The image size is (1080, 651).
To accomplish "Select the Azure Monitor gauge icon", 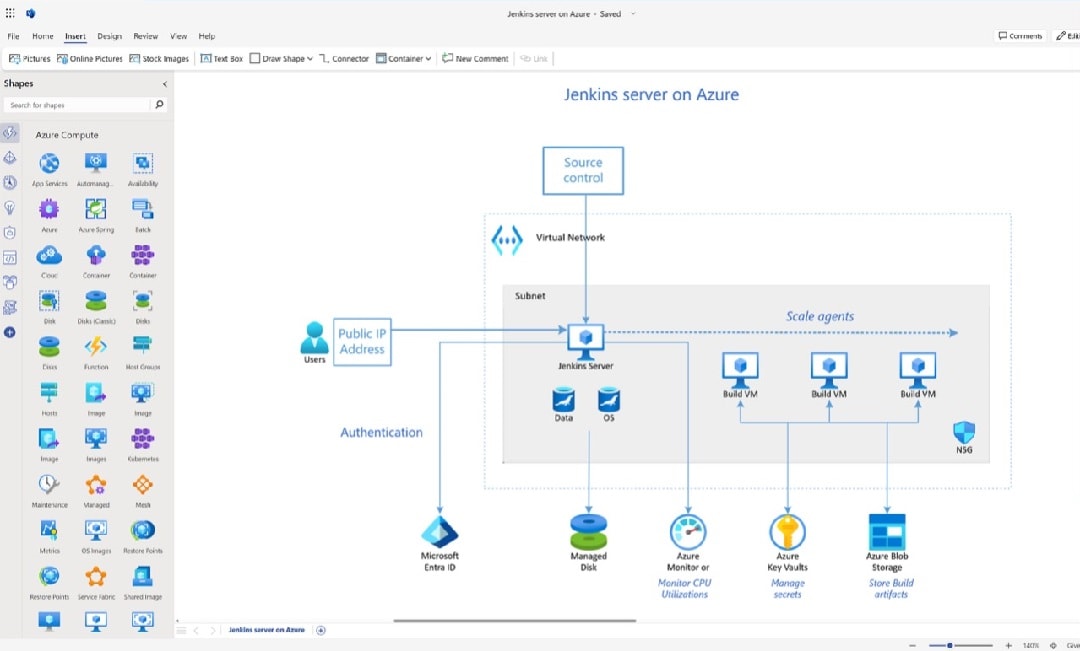I will pyautogui.click(x=687, y=532).
